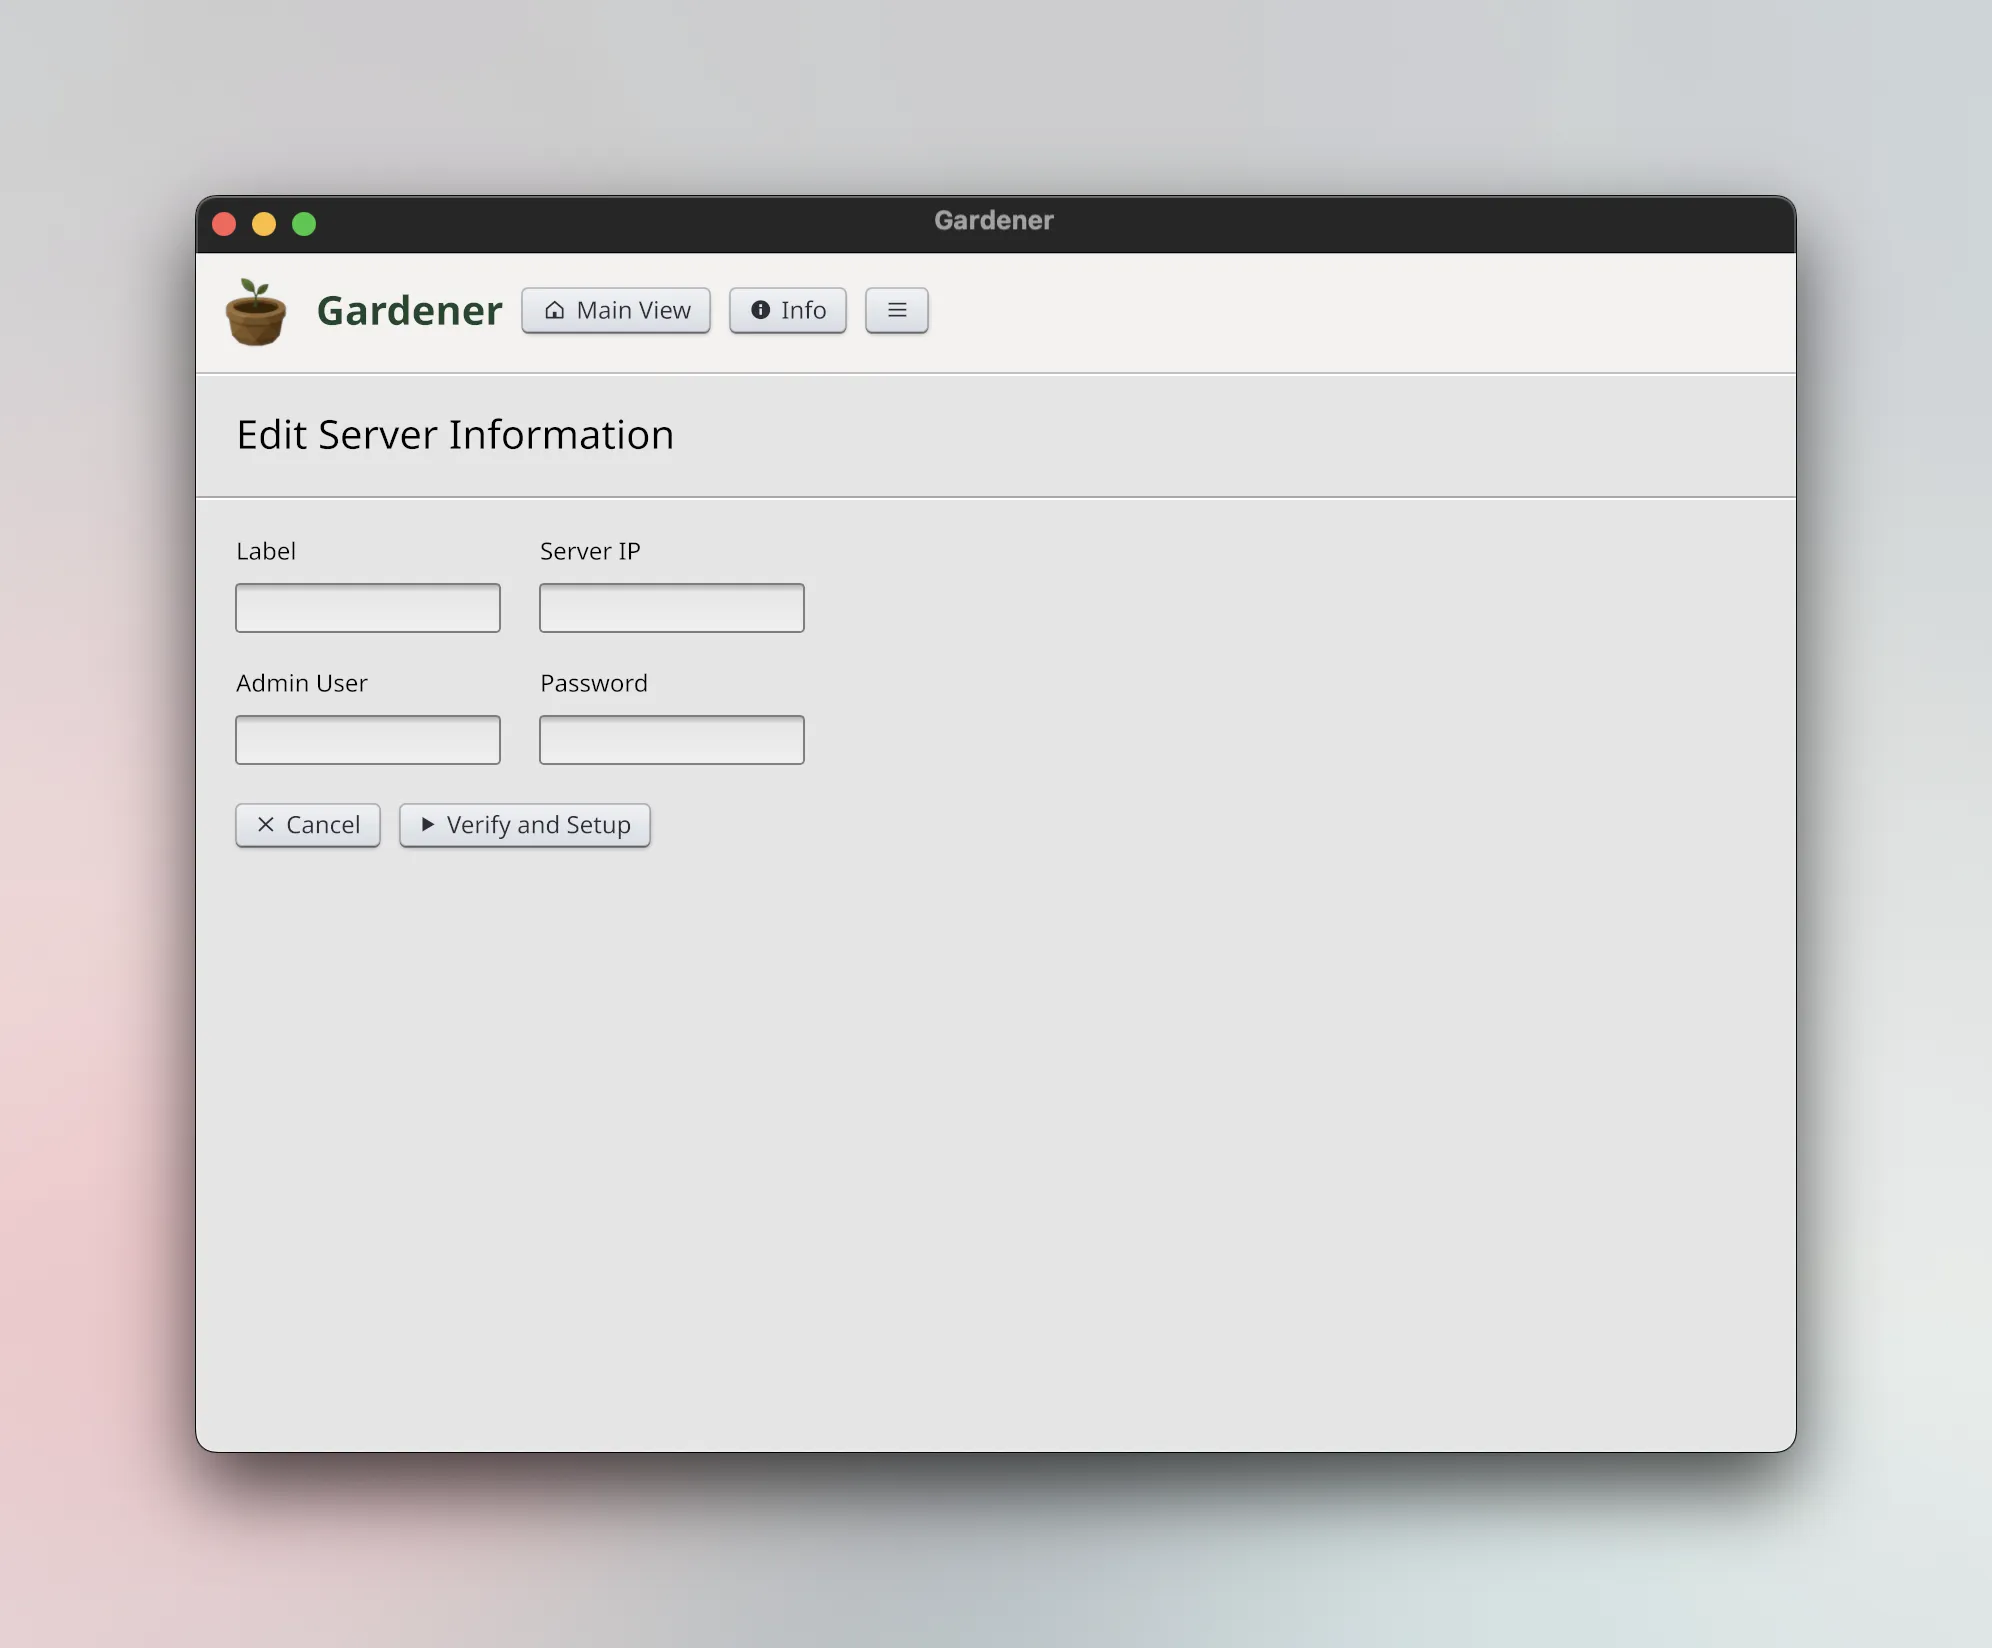The height and width of the screenshot is (1648, 1992).
Task: Click the "Label" field caption
Action: point(266,551)
